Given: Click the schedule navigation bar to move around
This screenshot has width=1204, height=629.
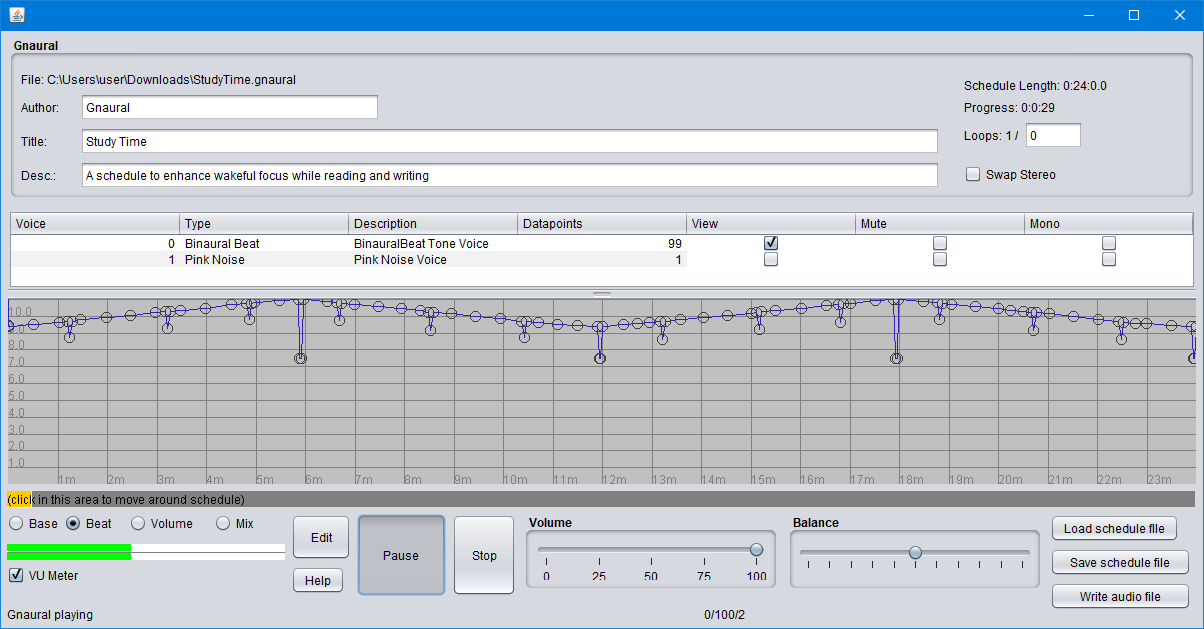Looking at the screenshot, I should point(601,499).
